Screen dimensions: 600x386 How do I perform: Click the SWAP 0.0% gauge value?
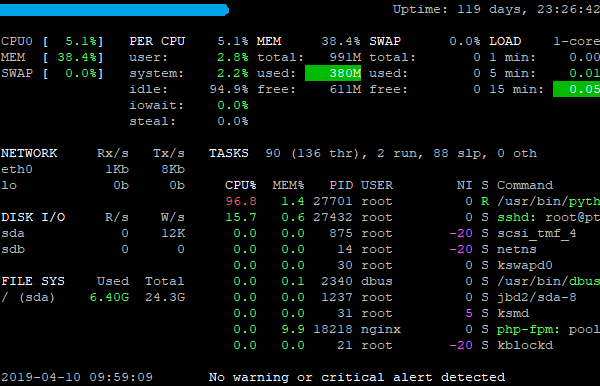81,73
